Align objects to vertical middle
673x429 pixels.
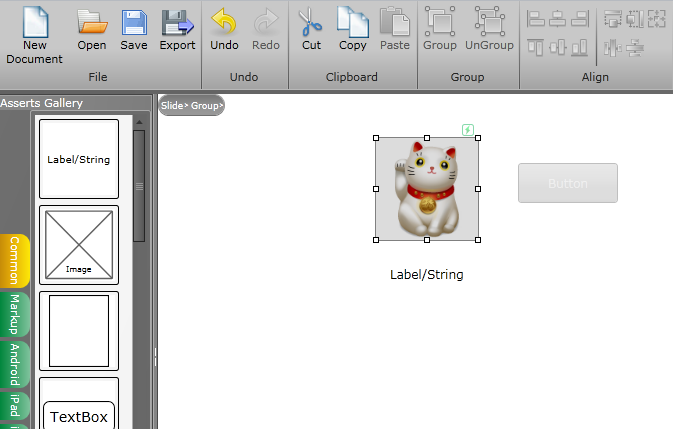[557, 47]
